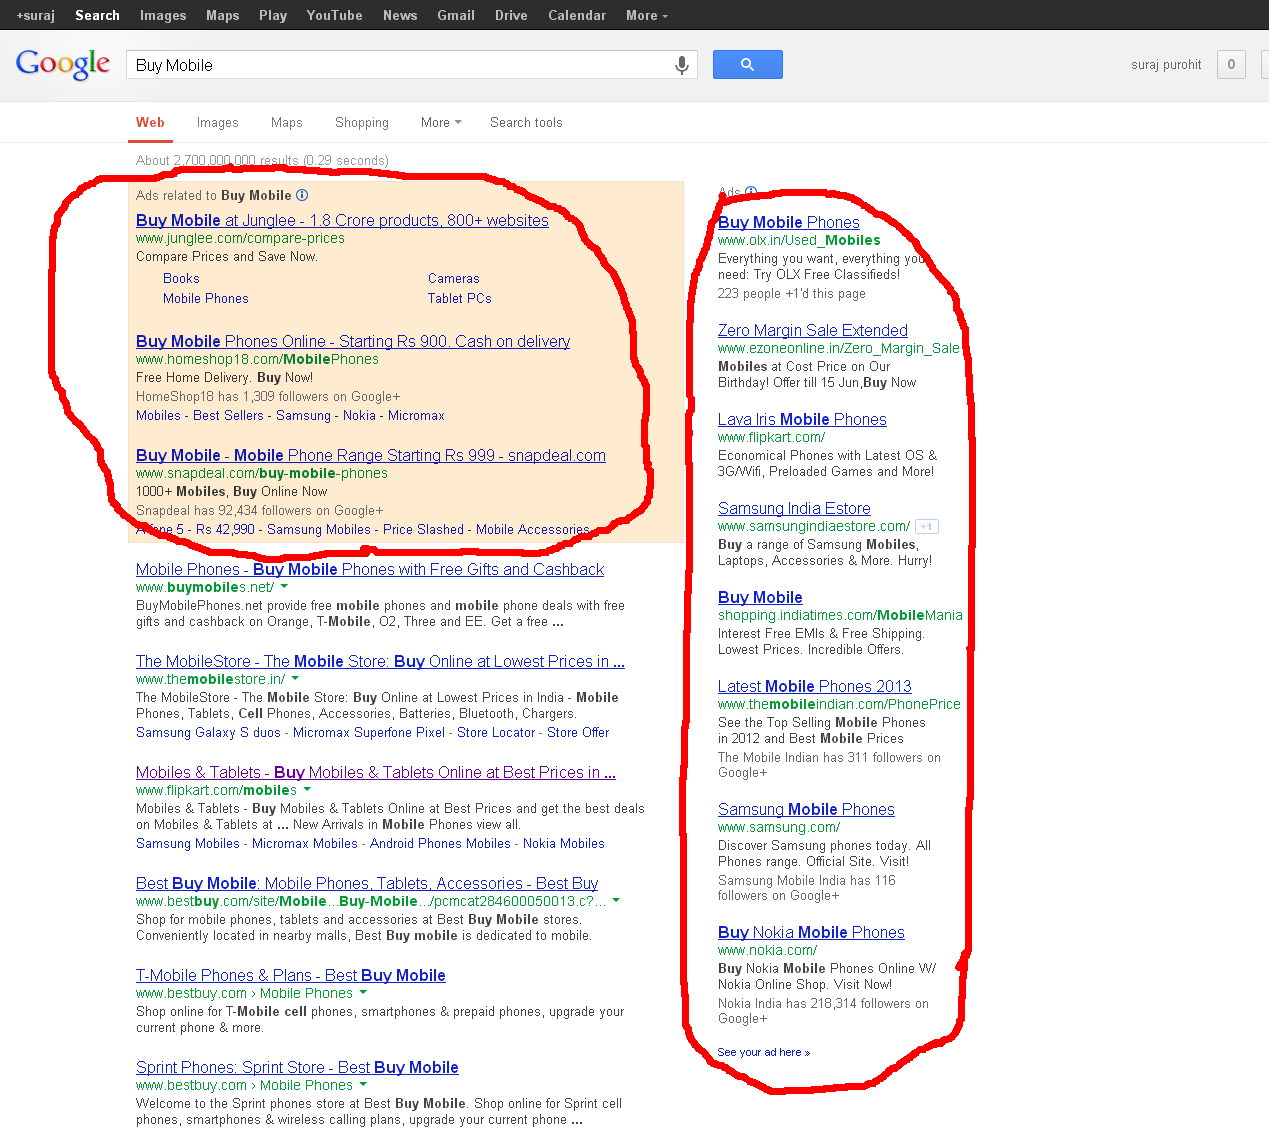Open indiatimes Buy Mobile side ad
Screen dimensions: 1269x1136
[760, 597]
